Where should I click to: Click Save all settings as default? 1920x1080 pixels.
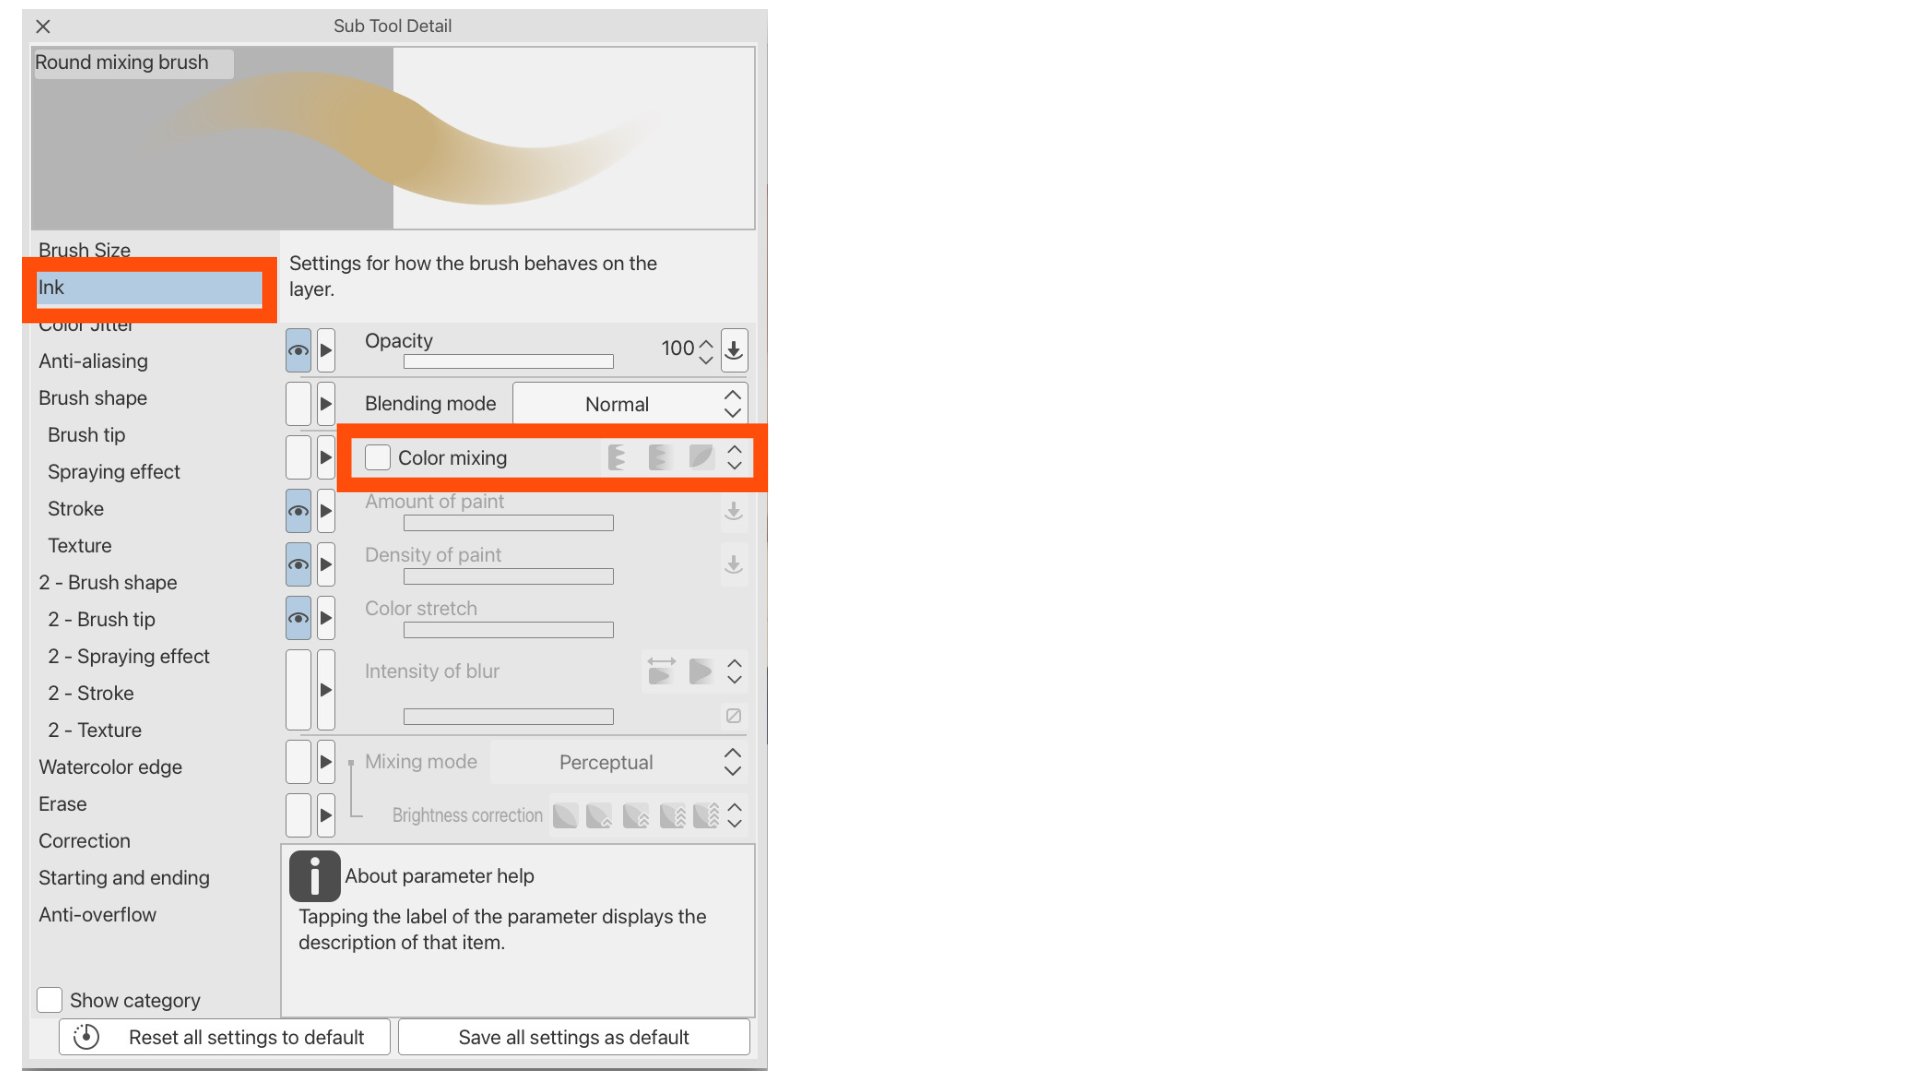[x=573, y=1037]
